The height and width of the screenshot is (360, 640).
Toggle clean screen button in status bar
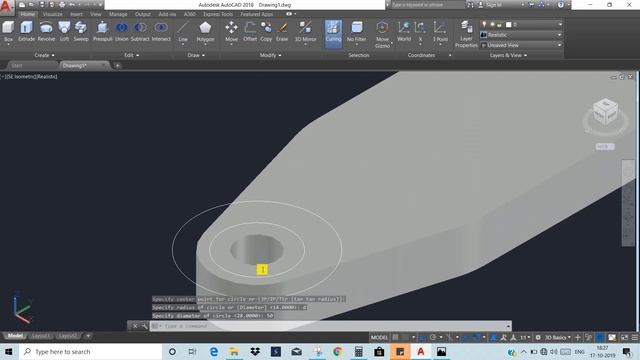coord(624,337)
